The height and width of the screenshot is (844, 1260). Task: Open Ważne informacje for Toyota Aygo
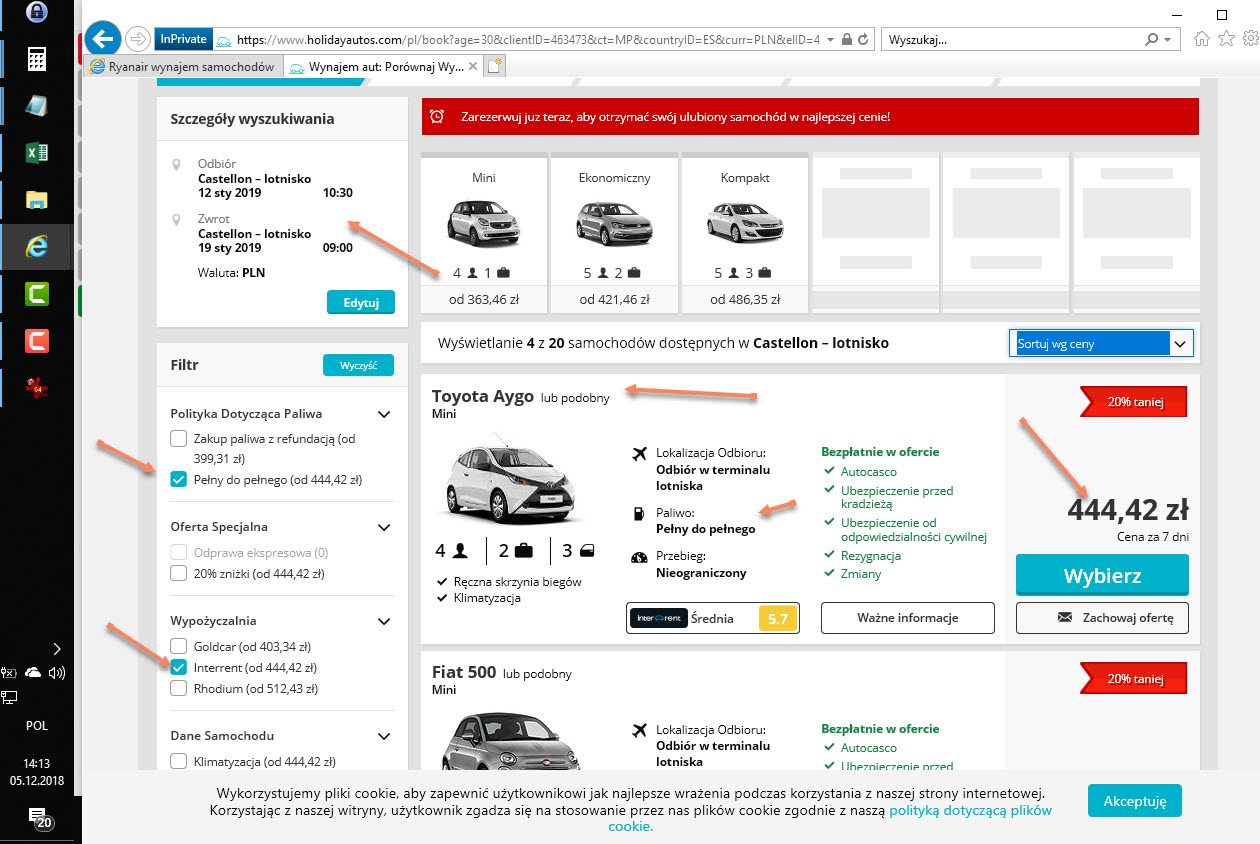pyautogui.click(x=908, y=618)
